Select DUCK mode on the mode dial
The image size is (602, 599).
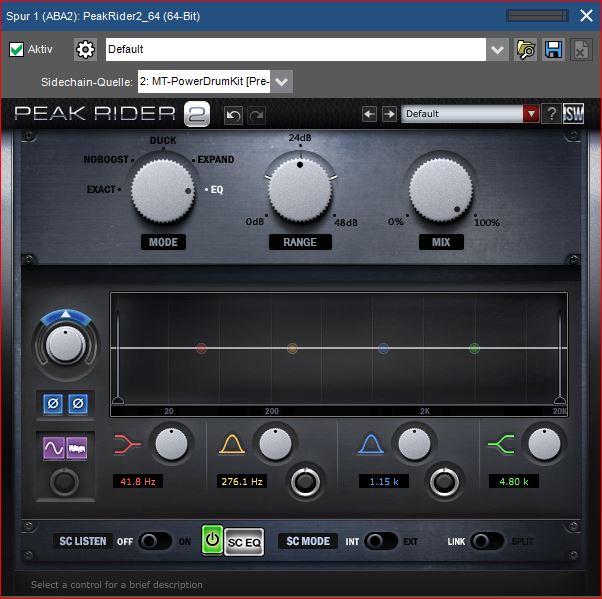coord(163,141)
